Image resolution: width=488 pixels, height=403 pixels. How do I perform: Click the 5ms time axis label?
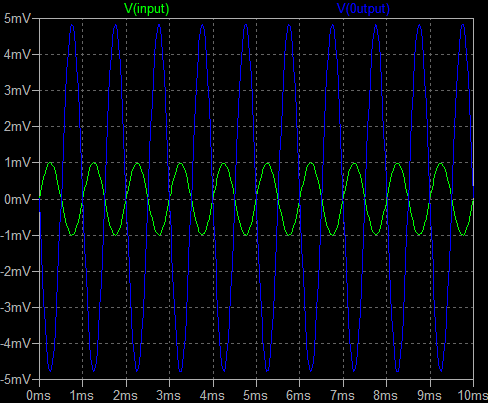(x=255, y=396)
